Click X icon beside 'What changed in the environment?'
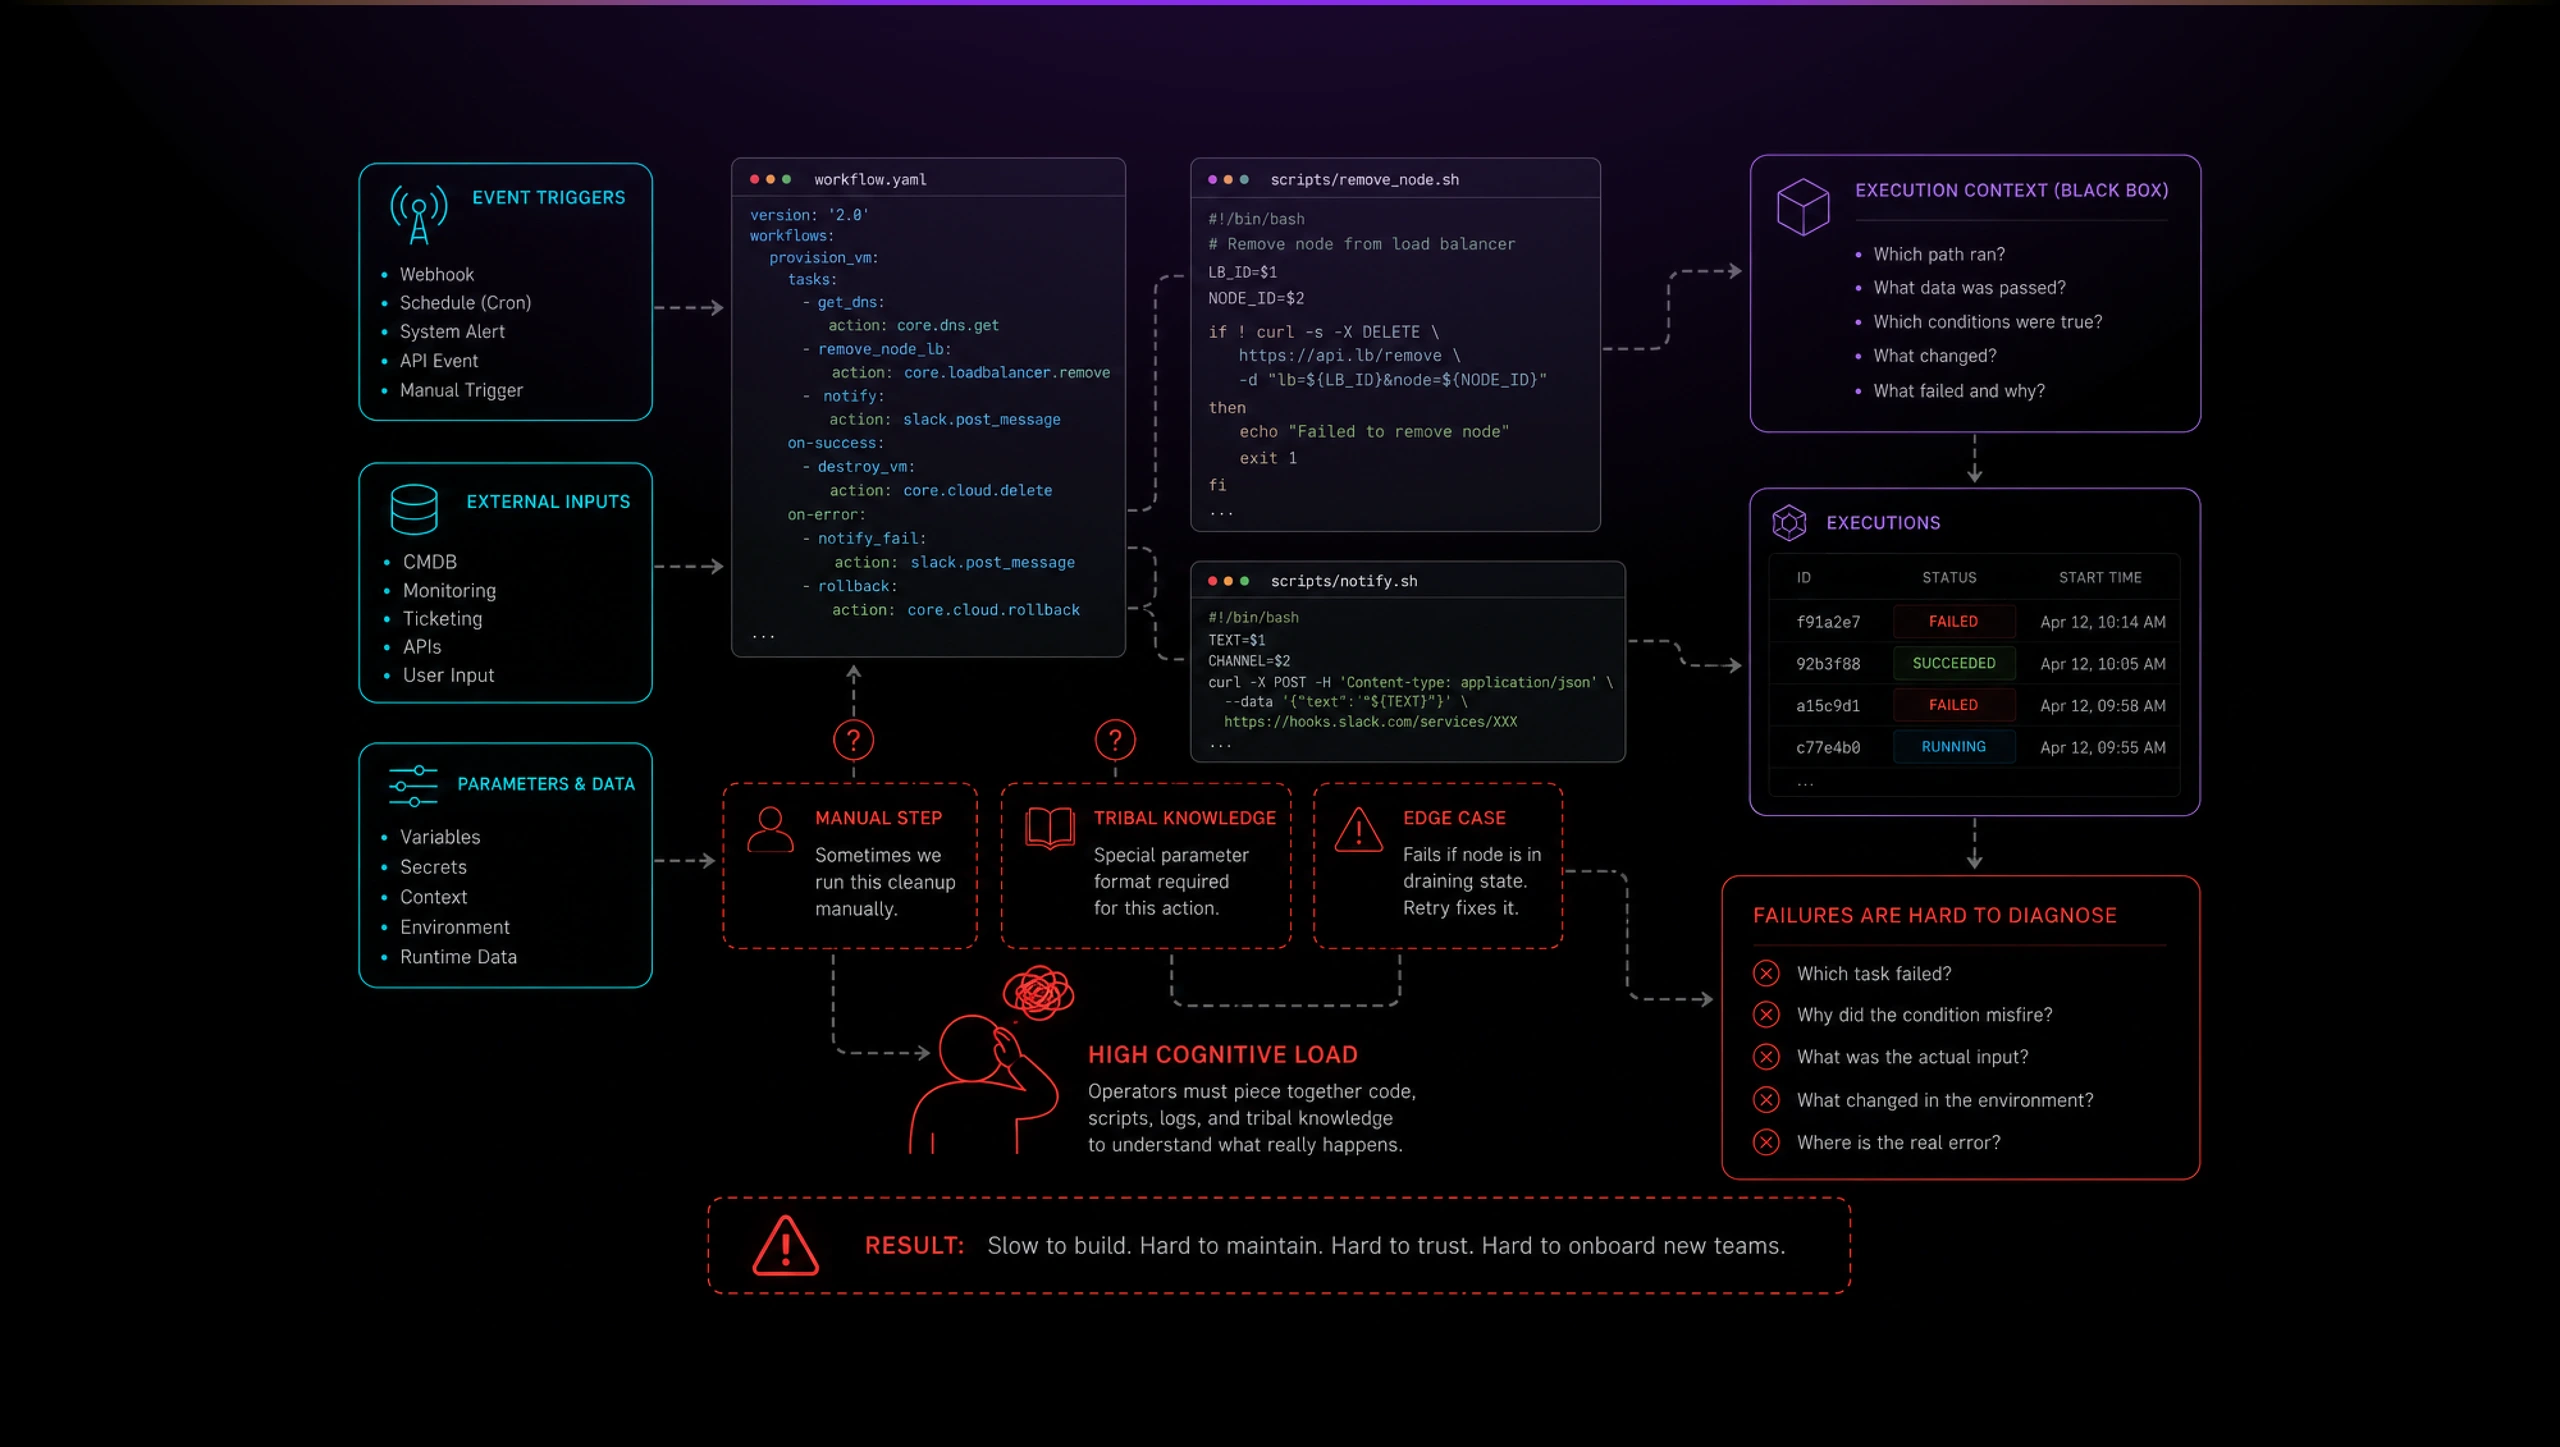Viewport: 2560px width, 1447px height. 1766,1100
